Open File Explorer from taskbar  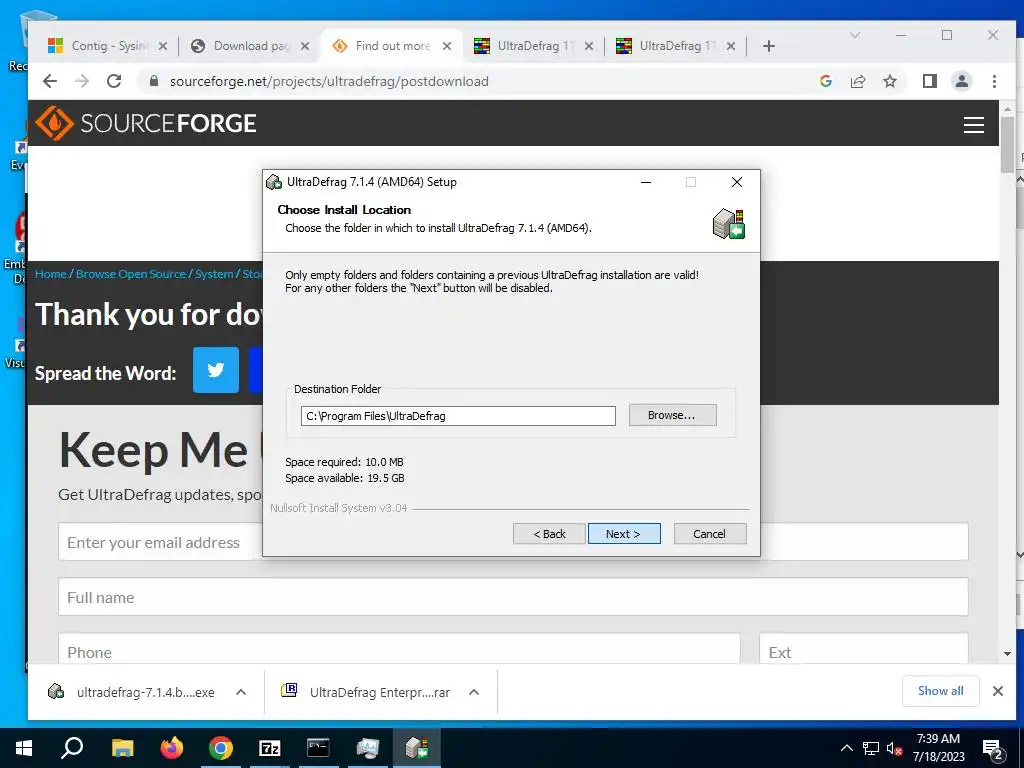point(122,748)
